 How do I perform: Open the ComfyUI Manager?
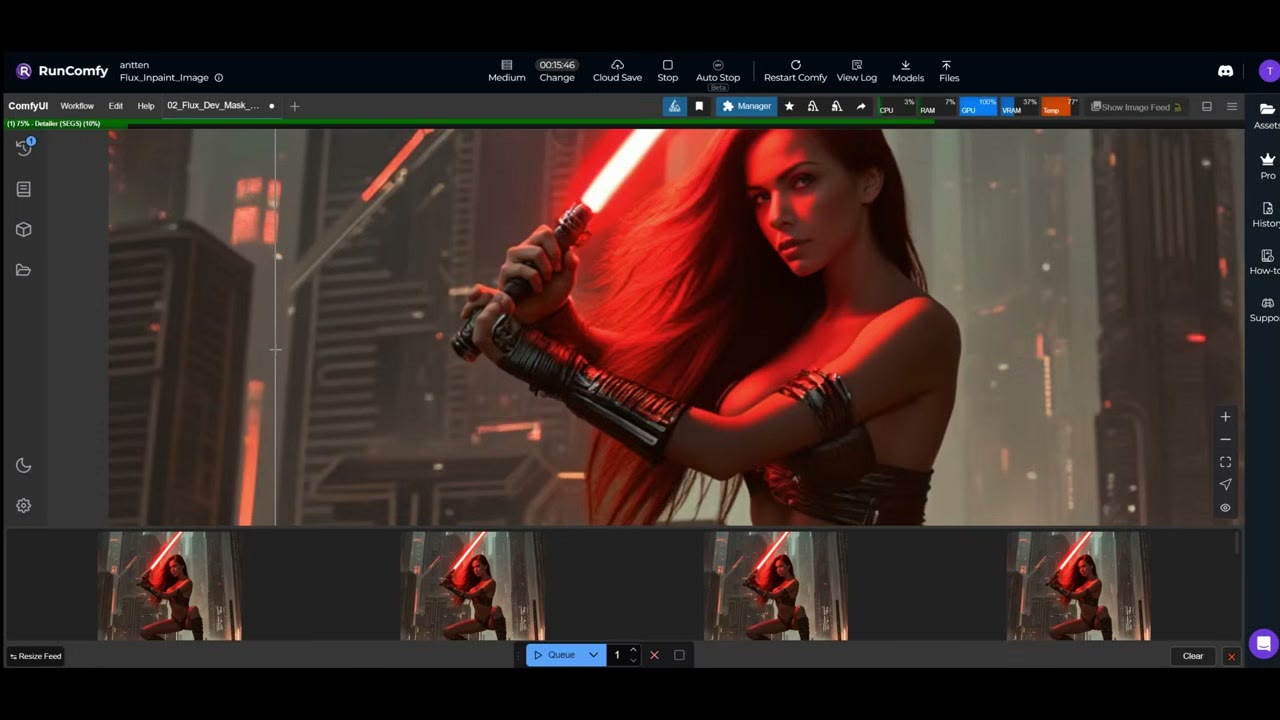point(746,106)
